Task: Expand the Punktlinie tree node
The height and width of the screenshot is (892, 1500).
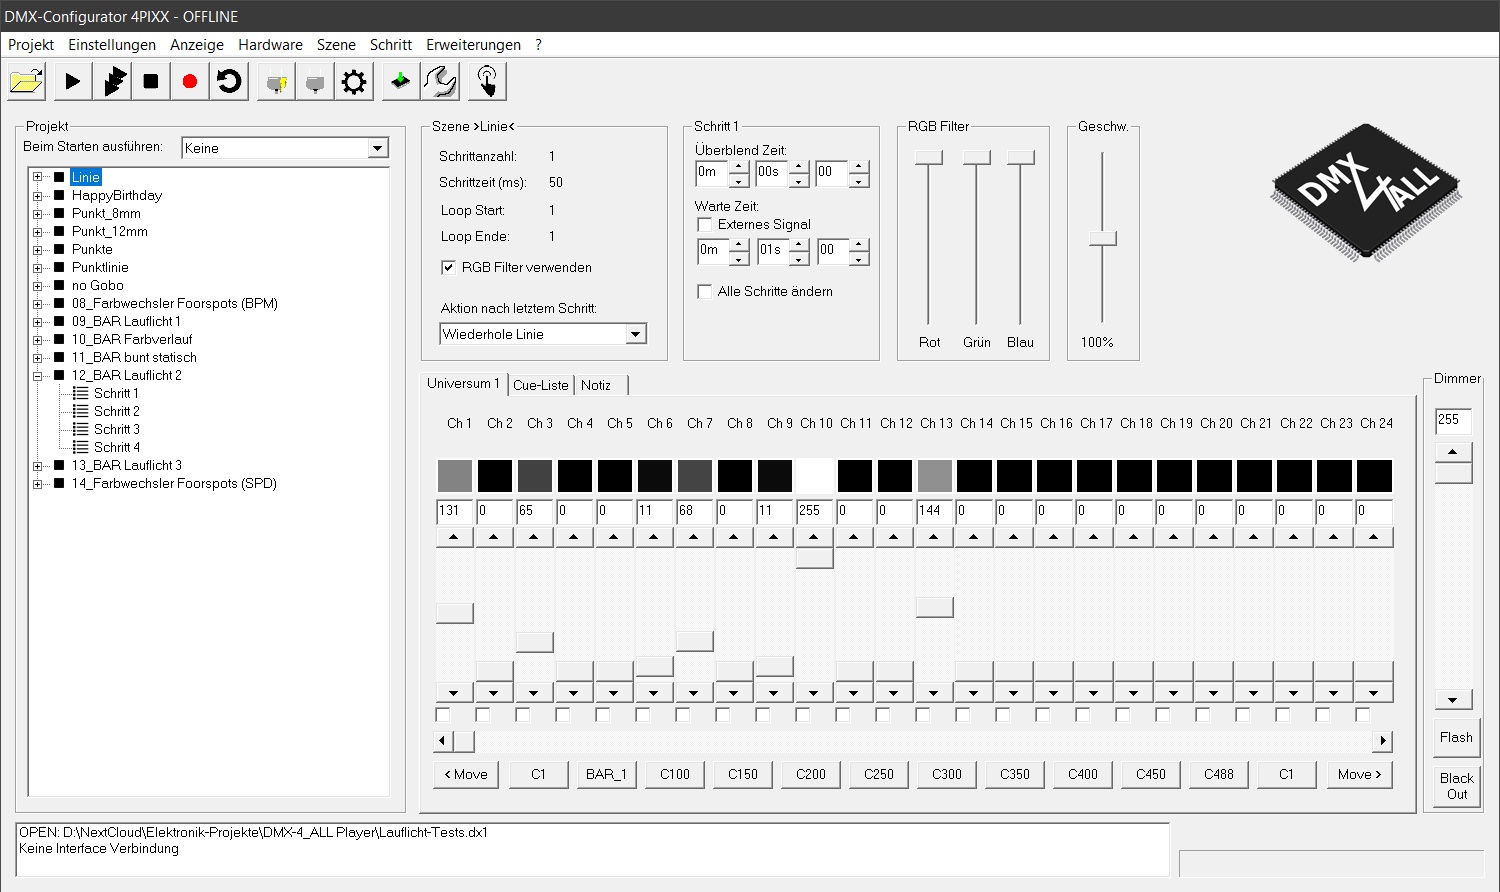Action: [38, 267]
